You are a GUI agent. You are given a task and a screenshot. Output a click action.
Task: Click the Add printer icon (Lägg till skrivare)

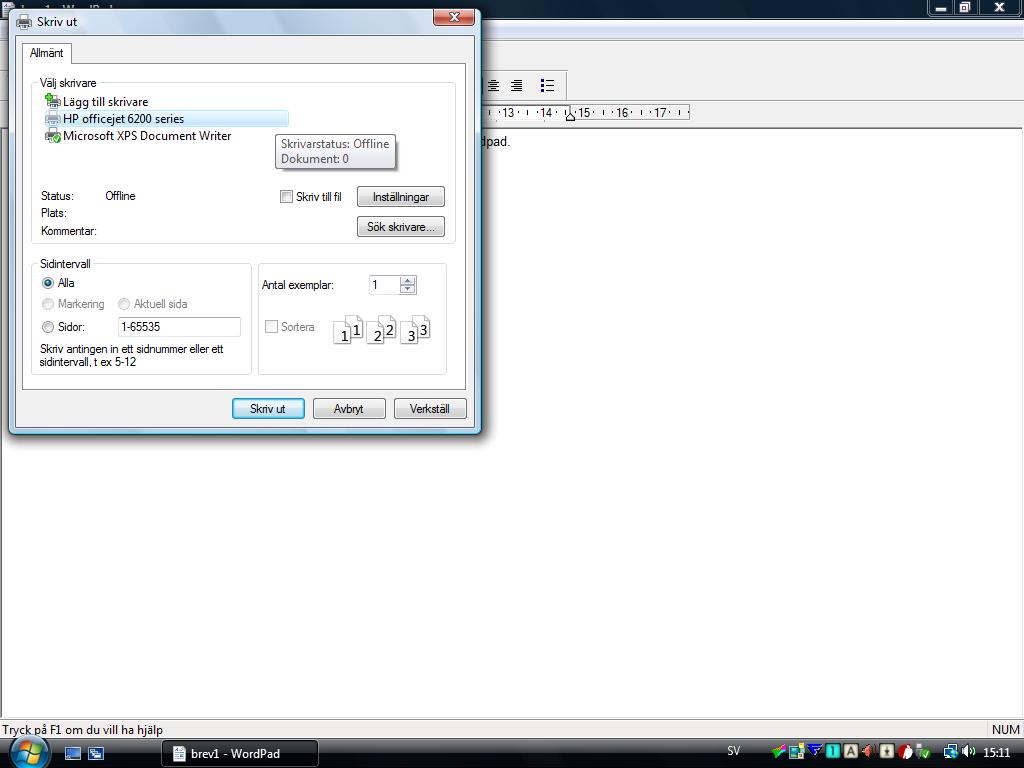pos(52,101)
